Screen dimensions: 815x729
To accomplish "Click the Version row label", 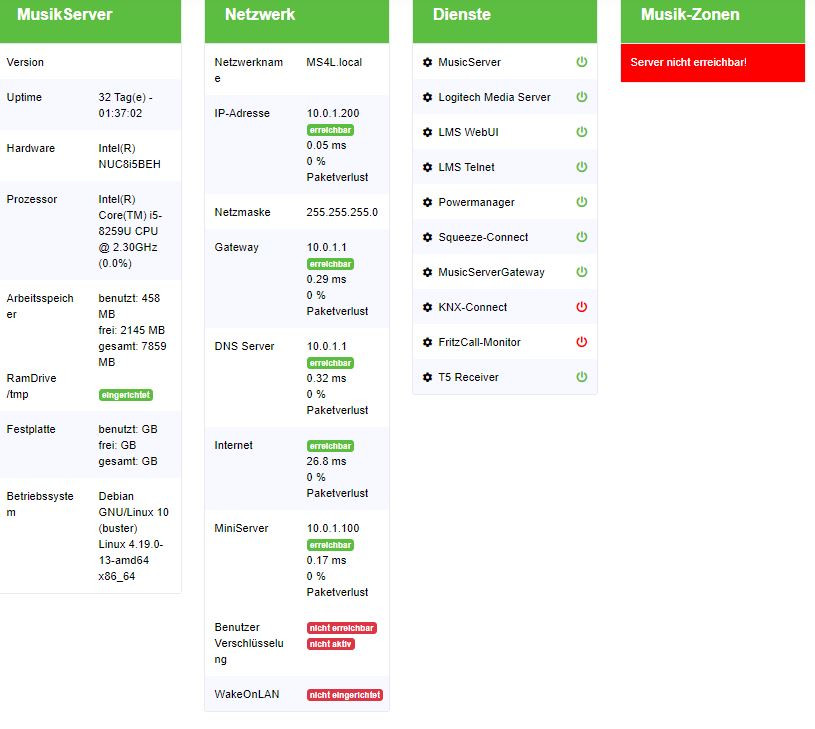I will point(25,62).
